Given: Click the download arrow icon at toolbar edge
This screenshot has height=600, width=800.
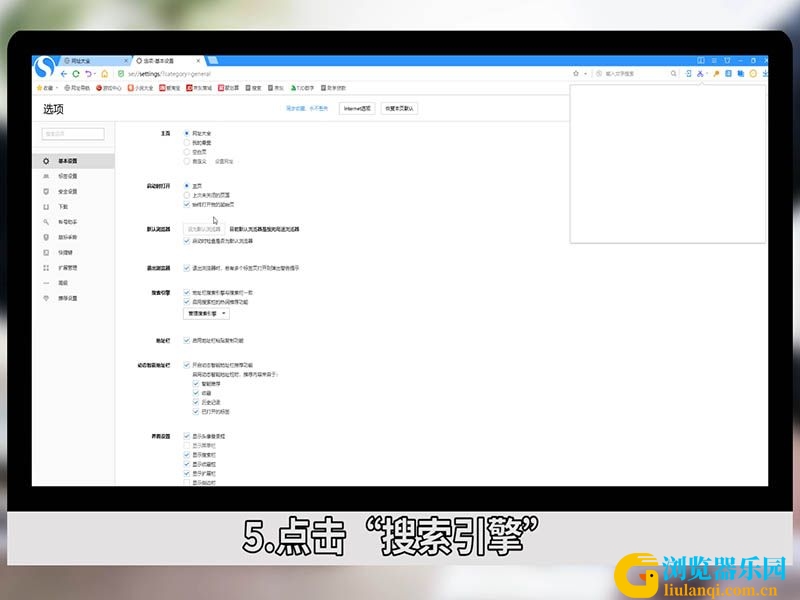Looking at the screenshot, I should click(765, 73).
